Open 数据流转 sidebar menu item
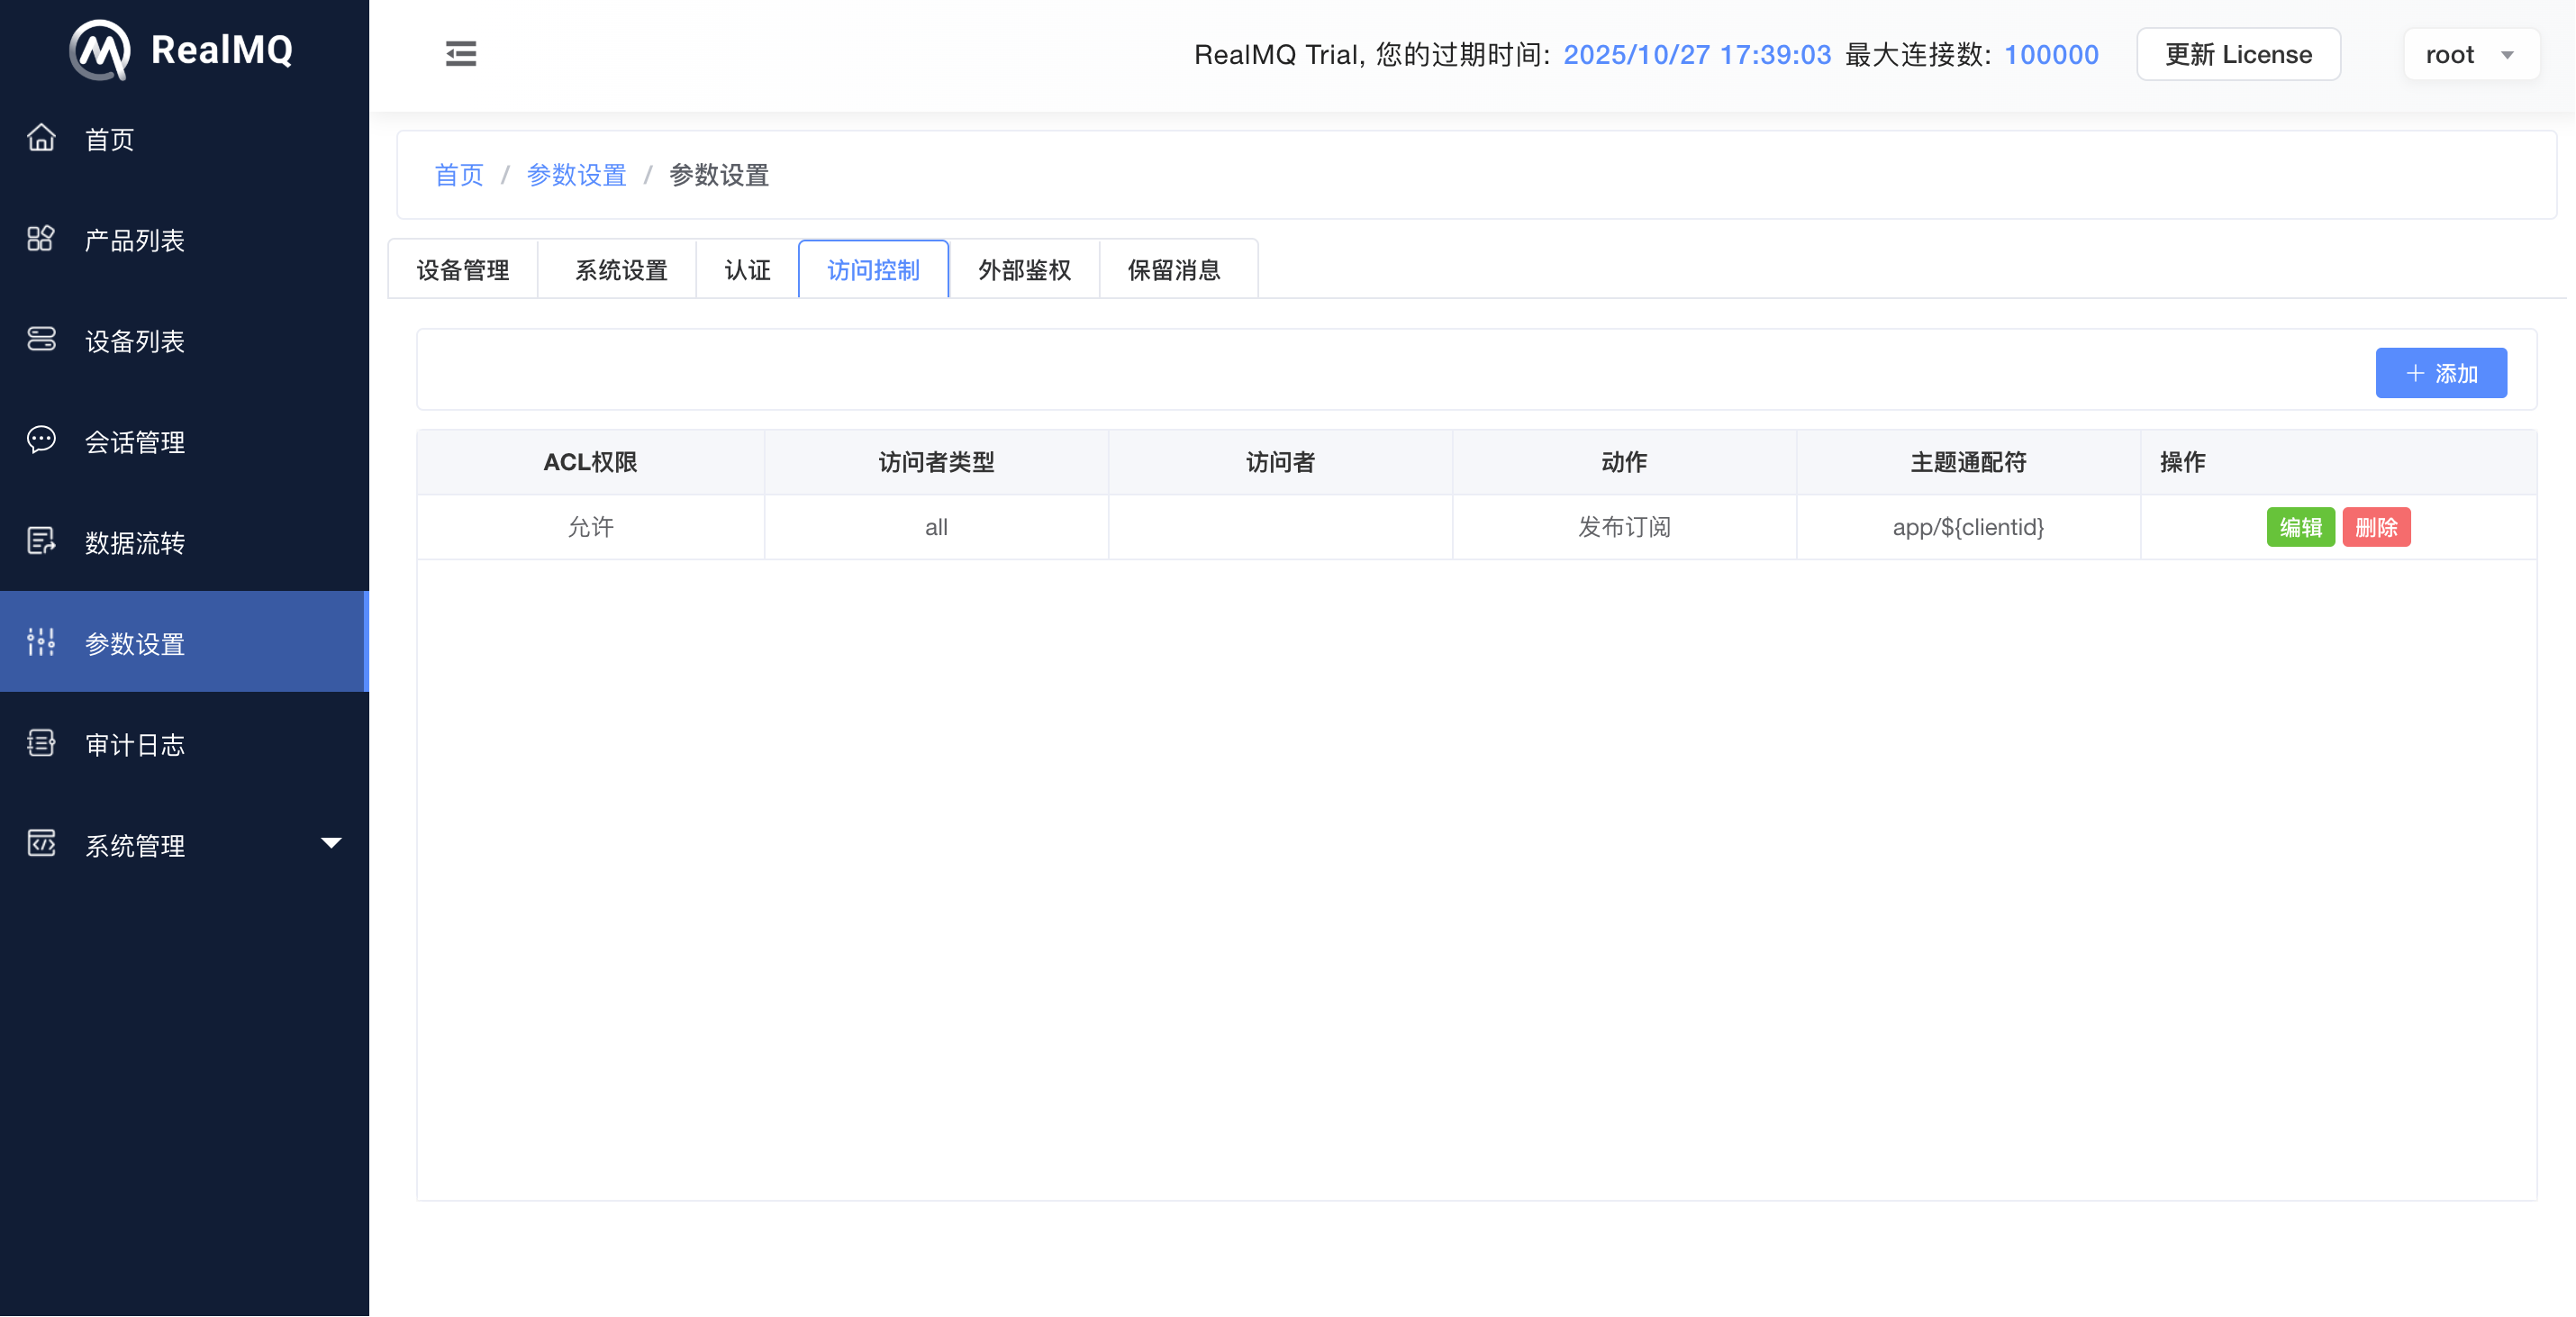2576x1317 pixels. pos(185,543)
